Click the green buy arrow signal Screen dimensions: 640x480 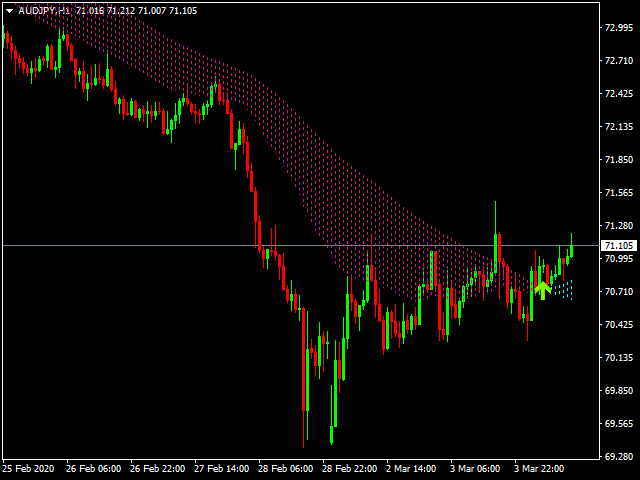542,290
